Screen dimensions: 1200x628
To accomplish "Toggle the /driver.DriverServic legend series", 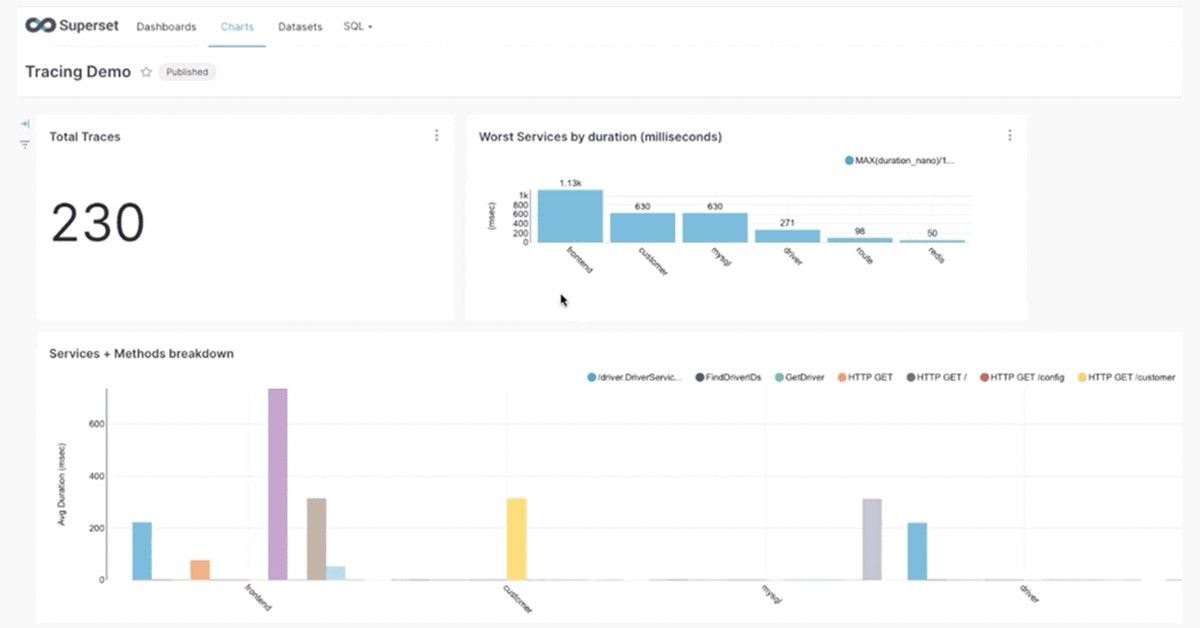I will click(x=637, y=377).
